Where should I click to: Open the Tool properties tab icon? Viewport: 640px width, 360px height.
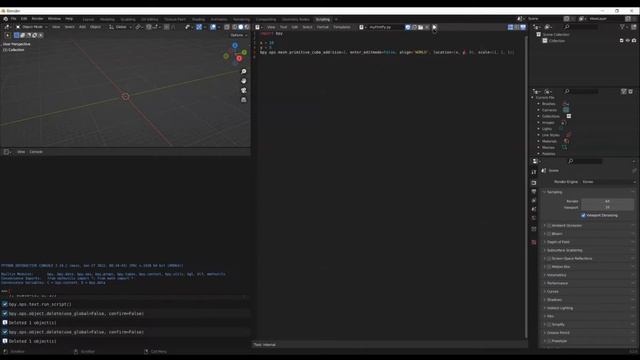coord(534,172)
